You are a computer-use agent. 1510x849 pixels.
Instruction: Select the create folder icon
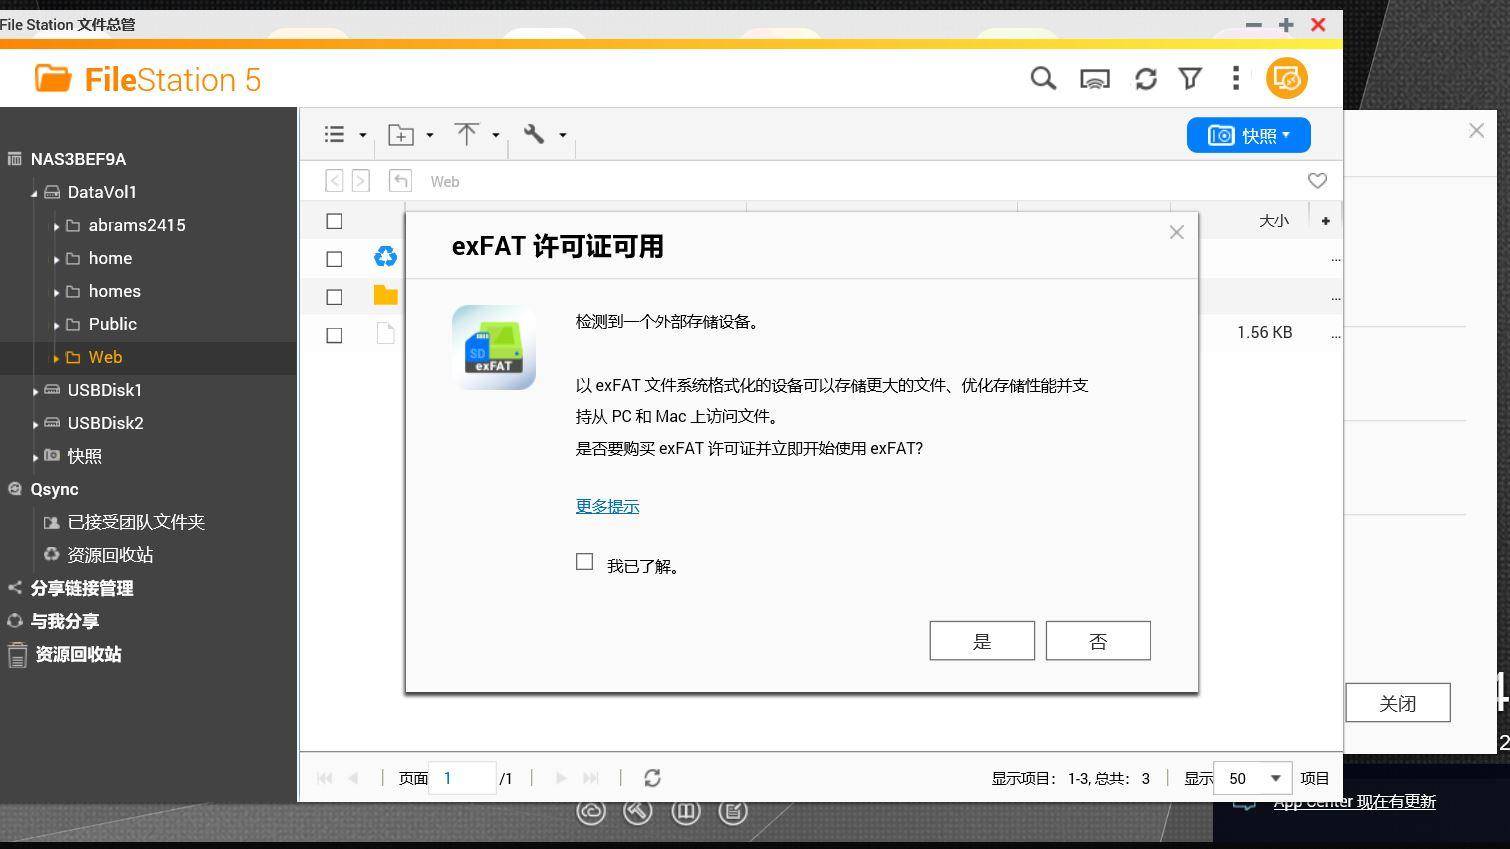400,133
